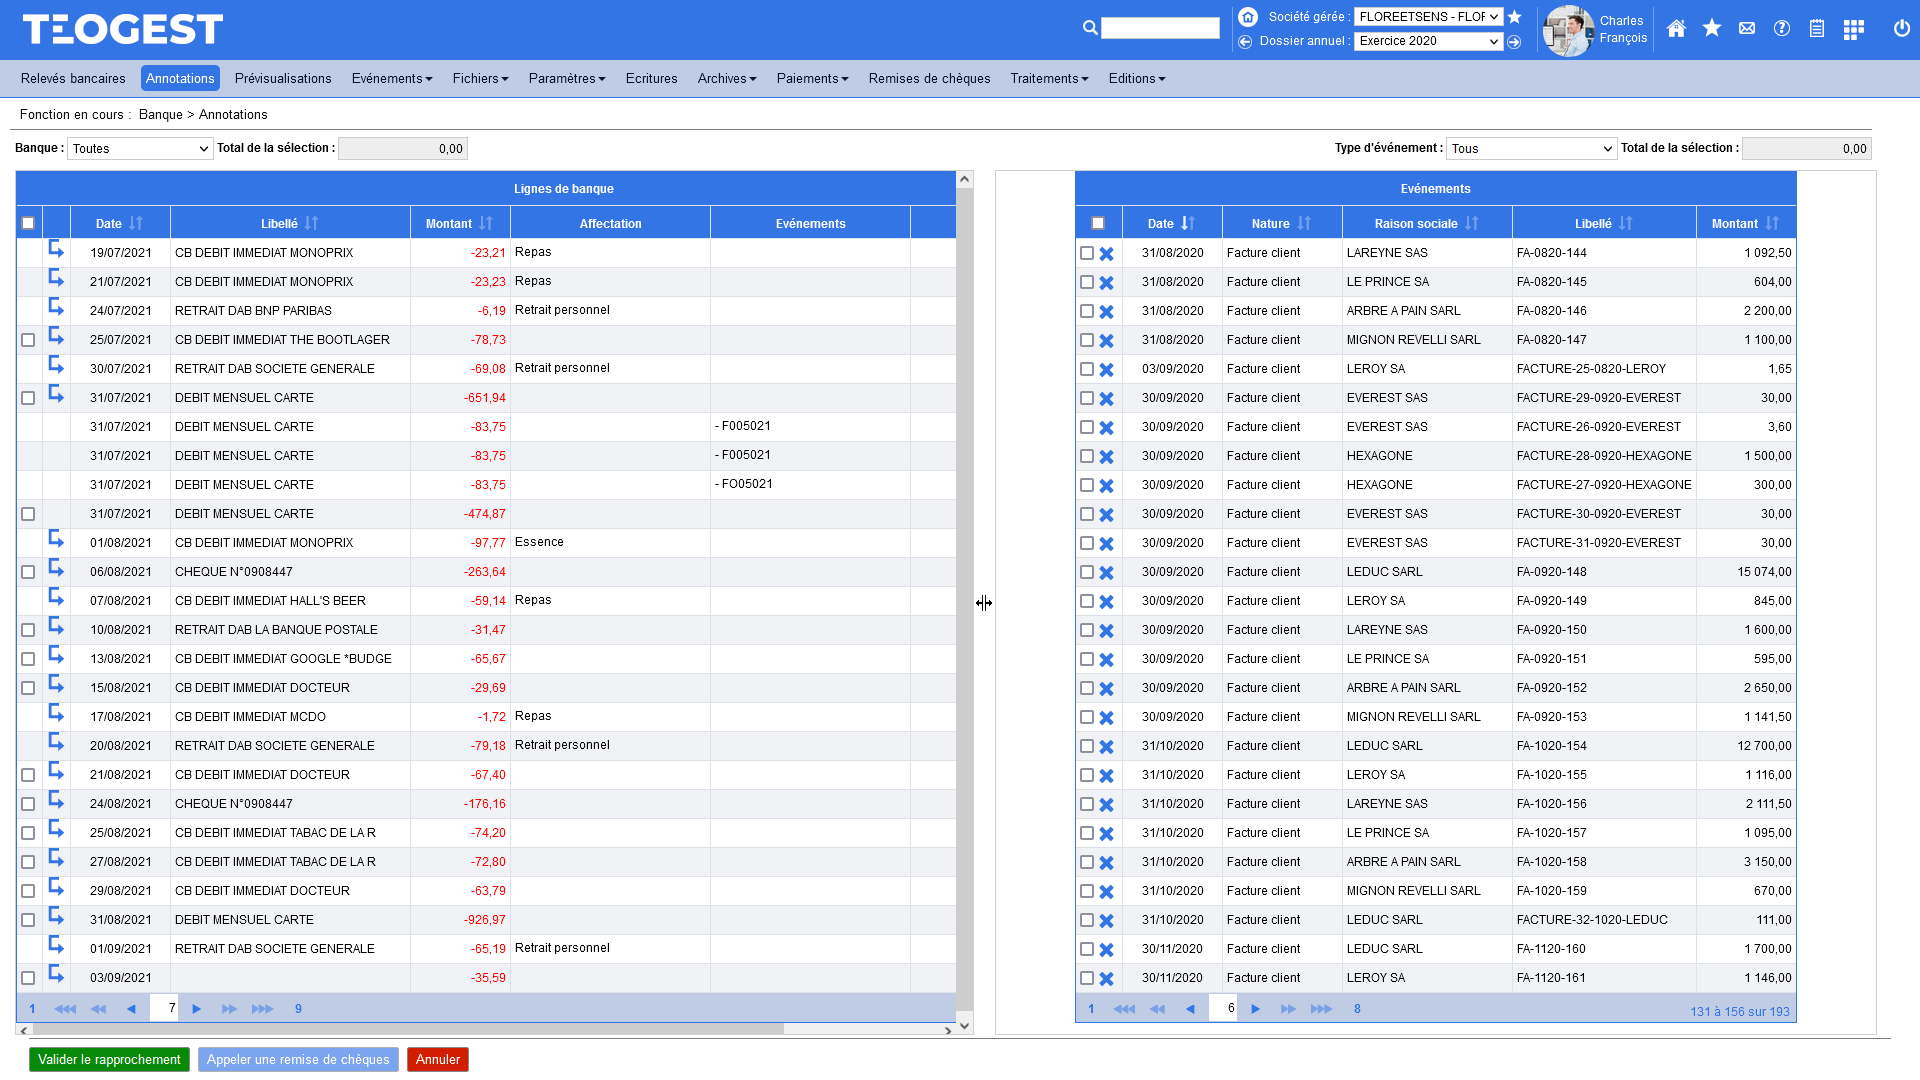
Task: Click the power logout icon
Action: (1901, 29)
